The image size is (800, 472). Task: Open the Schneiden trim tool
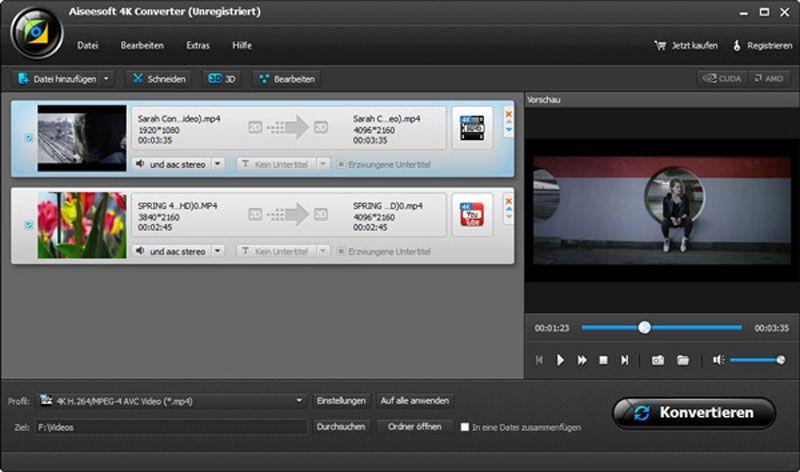(159, 79)
